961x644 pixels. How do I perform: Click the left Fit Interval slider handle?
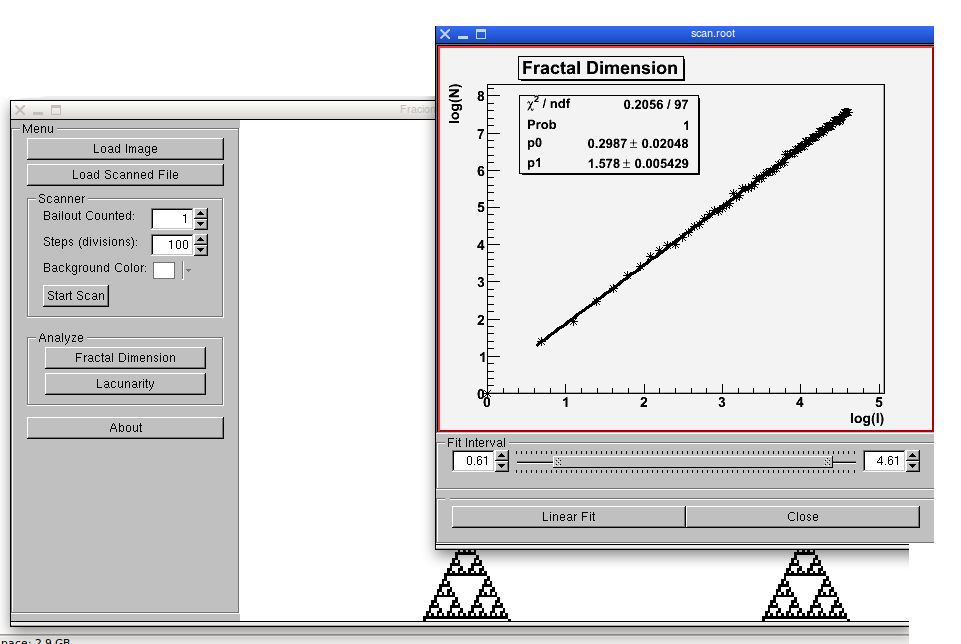point(557,462)
